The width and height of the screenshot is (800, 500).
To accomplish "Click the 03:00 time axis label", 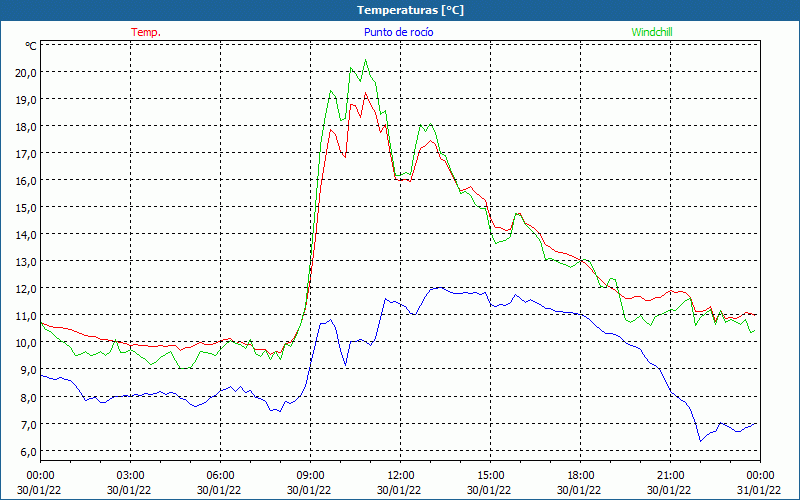I will [x=131, y=476].
